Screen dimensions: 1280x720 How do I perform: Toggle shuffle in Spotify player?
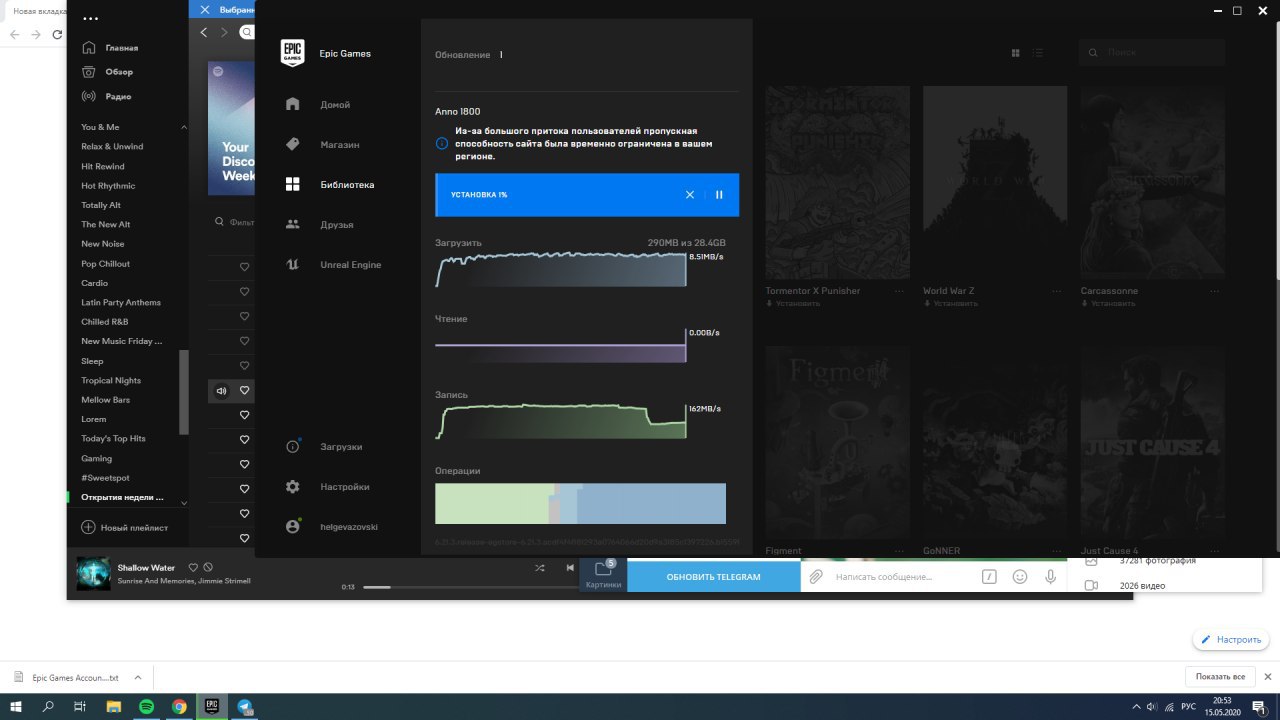[x=540, y=567]
